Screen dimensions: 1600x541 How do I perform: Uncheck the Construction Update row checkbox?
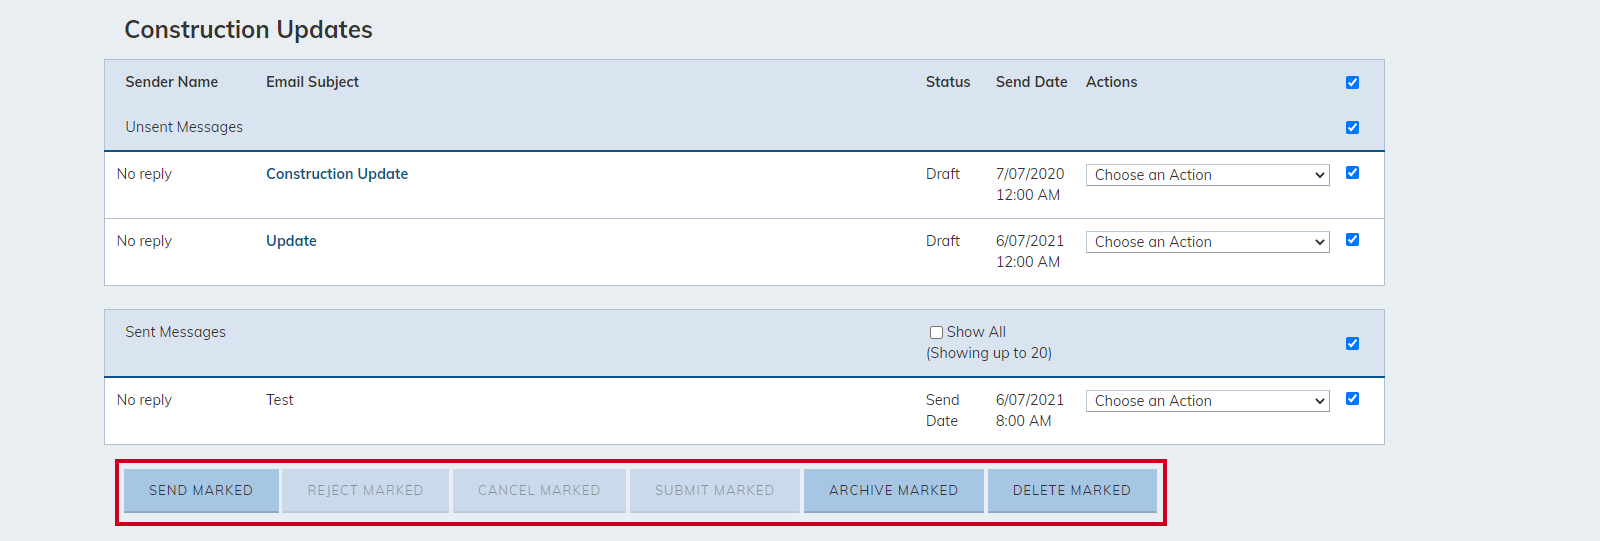[x=1352, y=172]
